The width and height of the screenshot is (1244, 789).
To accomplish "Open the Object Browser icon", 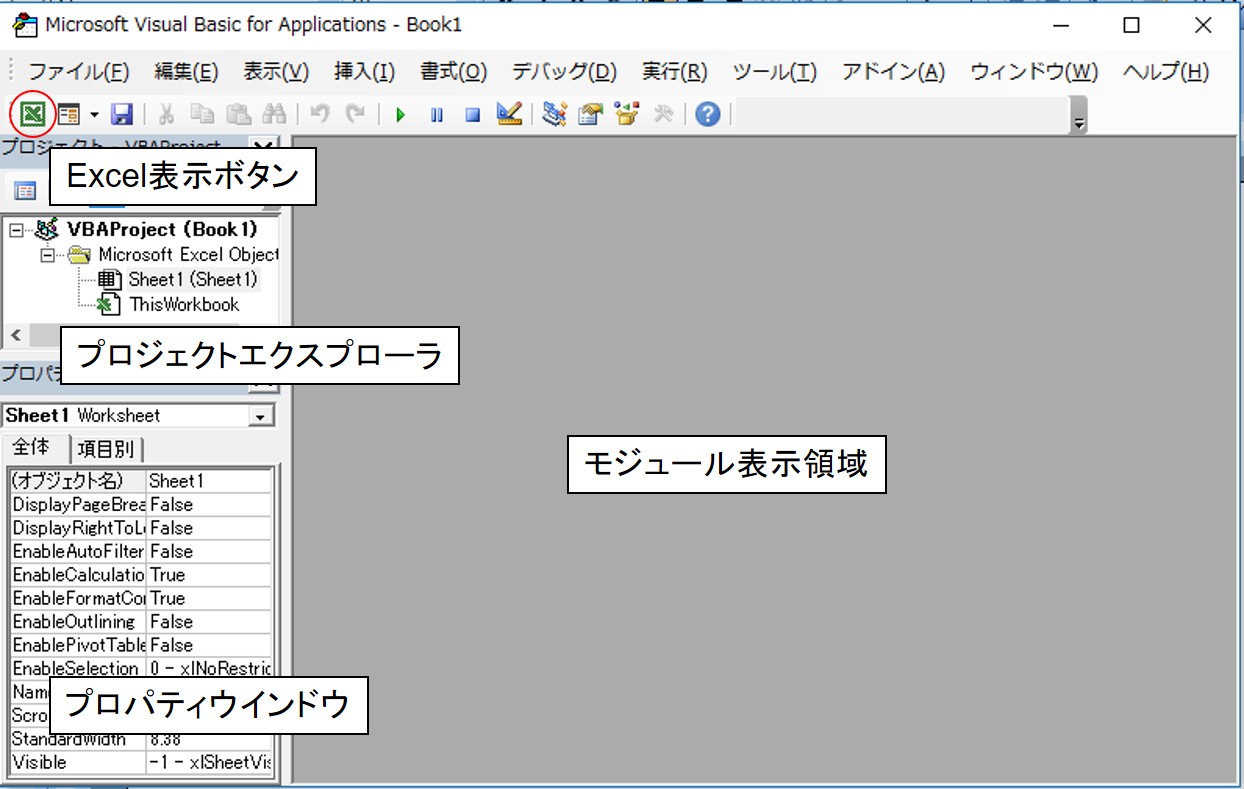I will tap(626, 115).
